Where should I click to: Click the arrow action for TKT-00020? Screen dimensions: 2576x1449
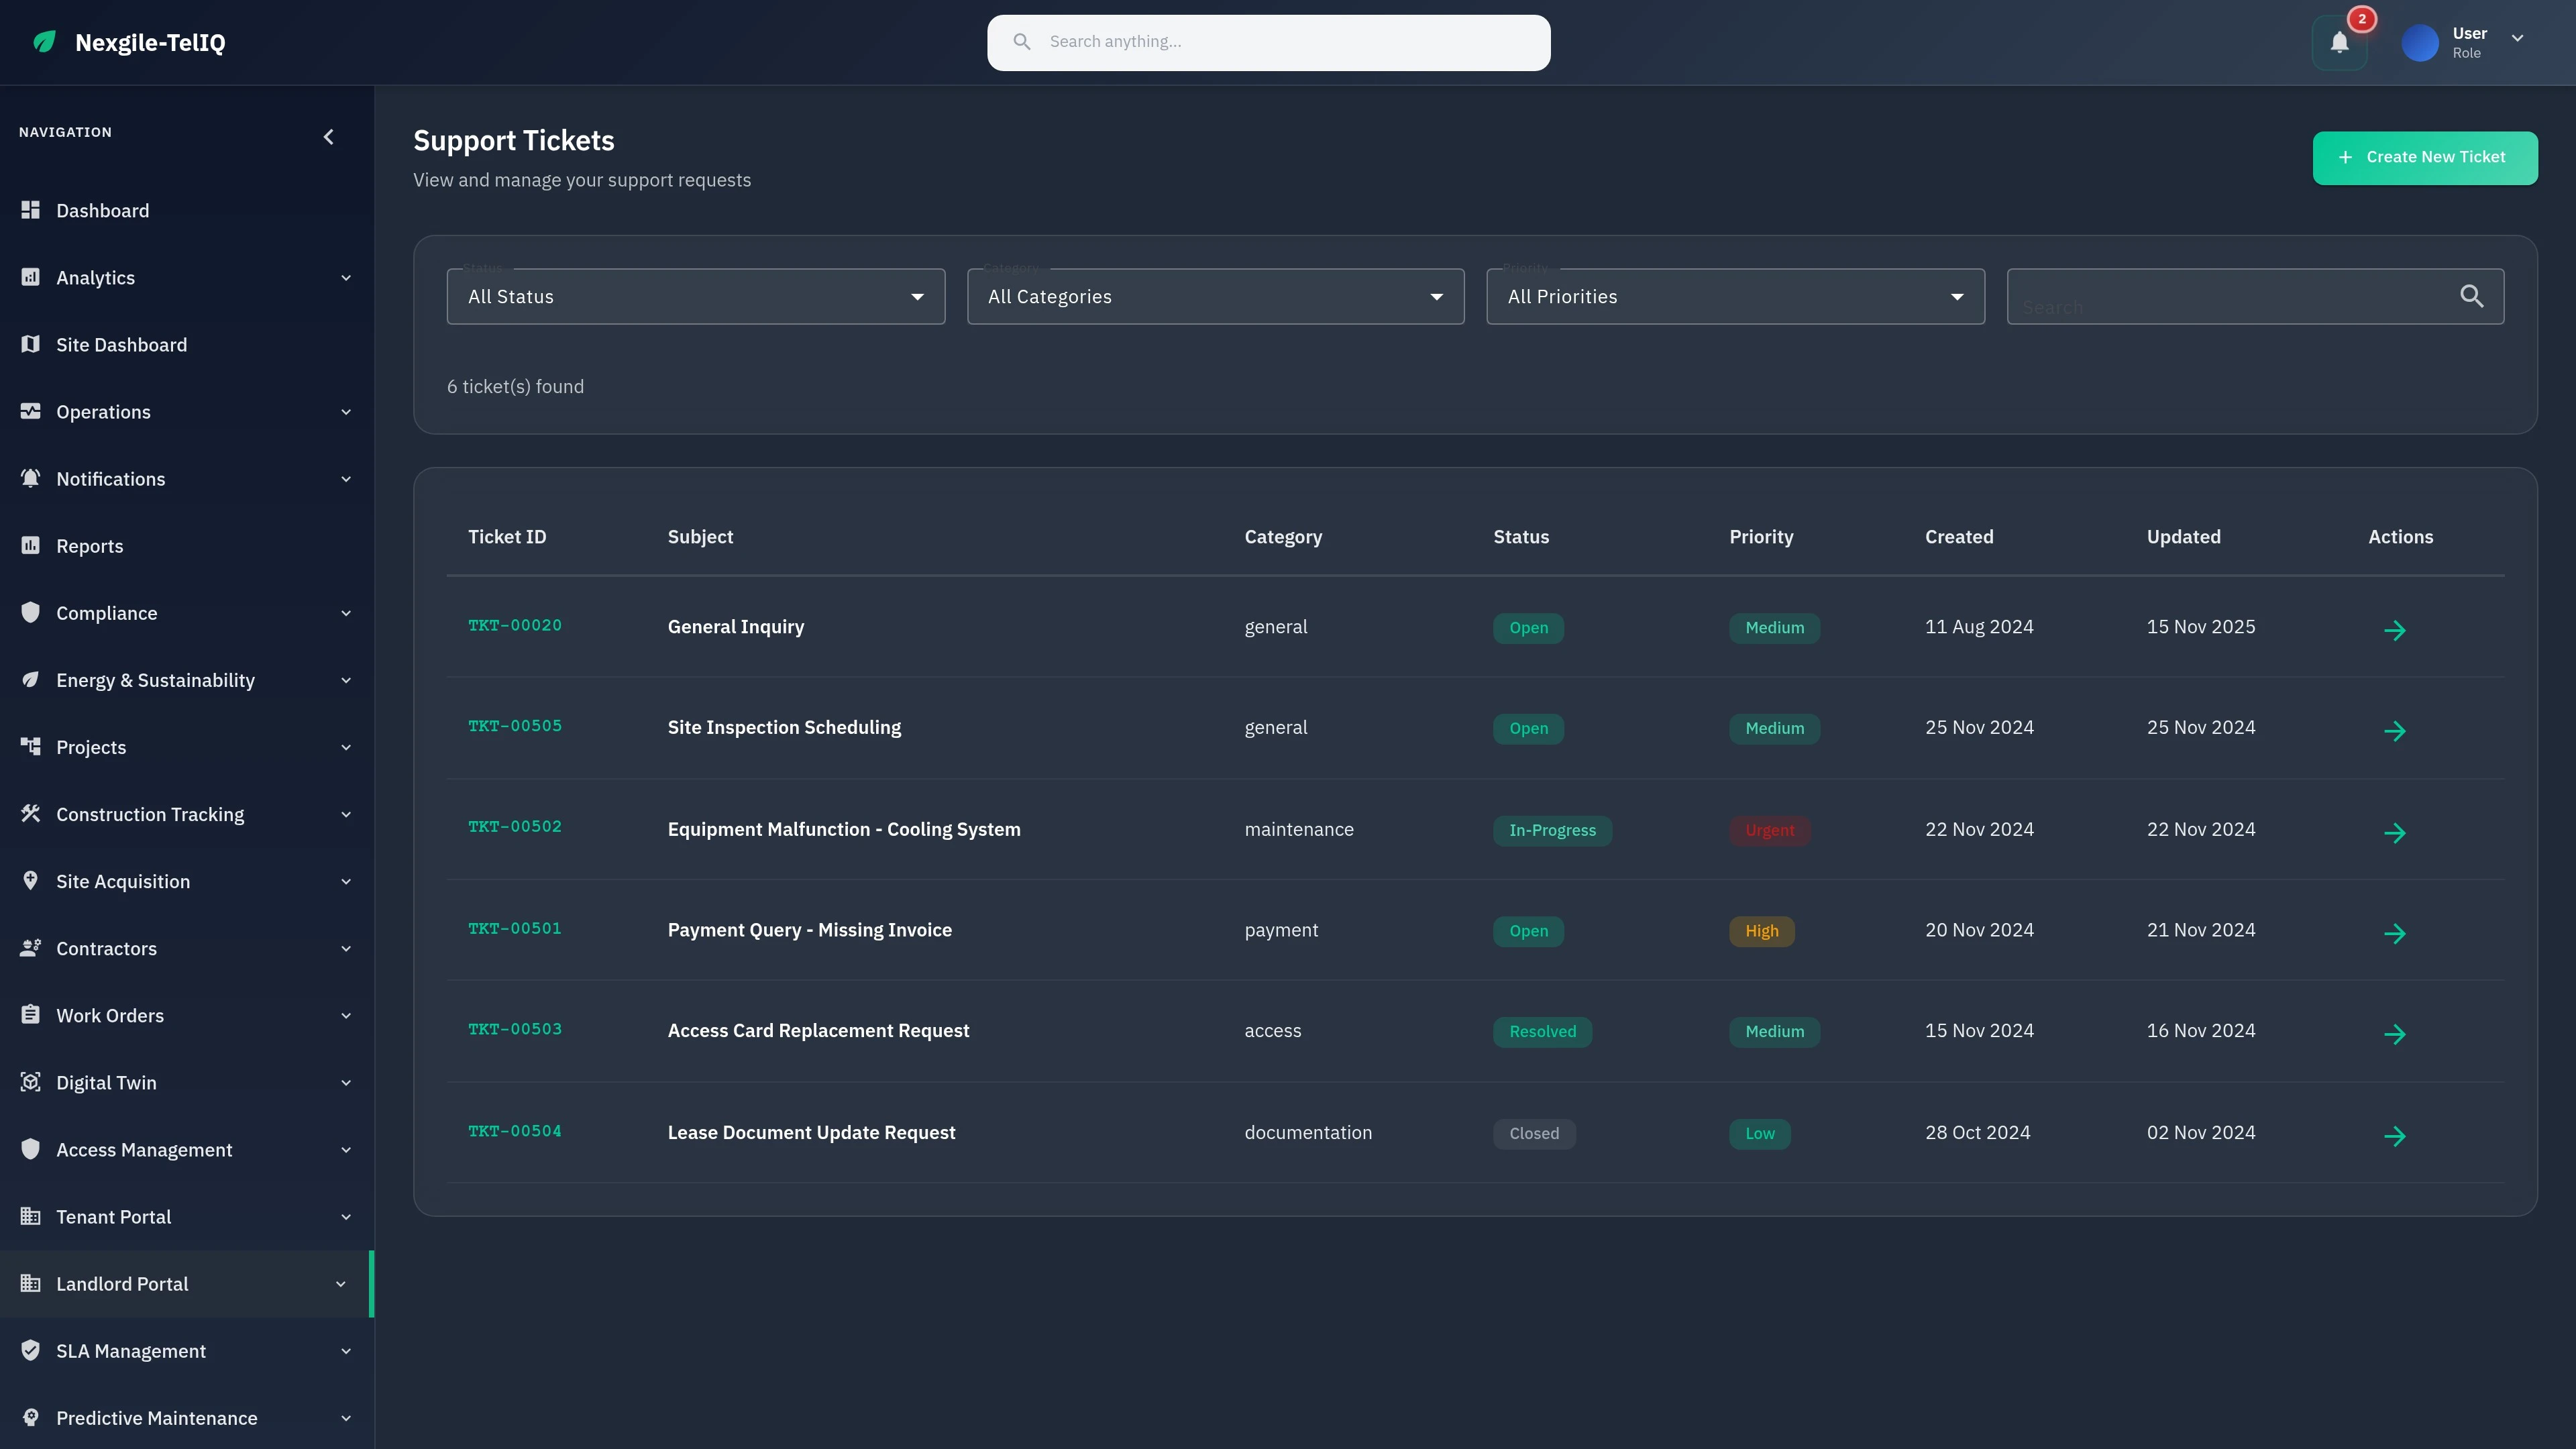pos(2396,629)
